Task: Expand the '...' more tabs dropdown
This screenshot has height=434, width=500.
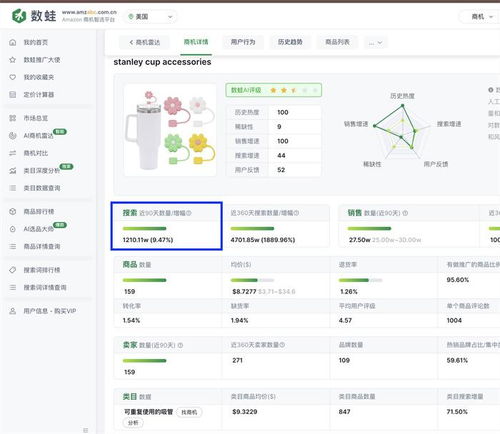Action: (x=375, y=42)
